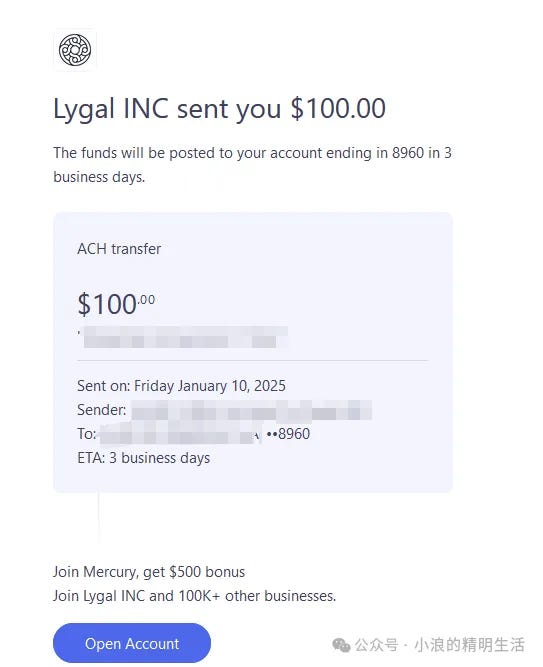Click the large $100.00 amount in the card
Image resolution: width=543 pixels, height=667 pixels.
[x=116, y=304]
